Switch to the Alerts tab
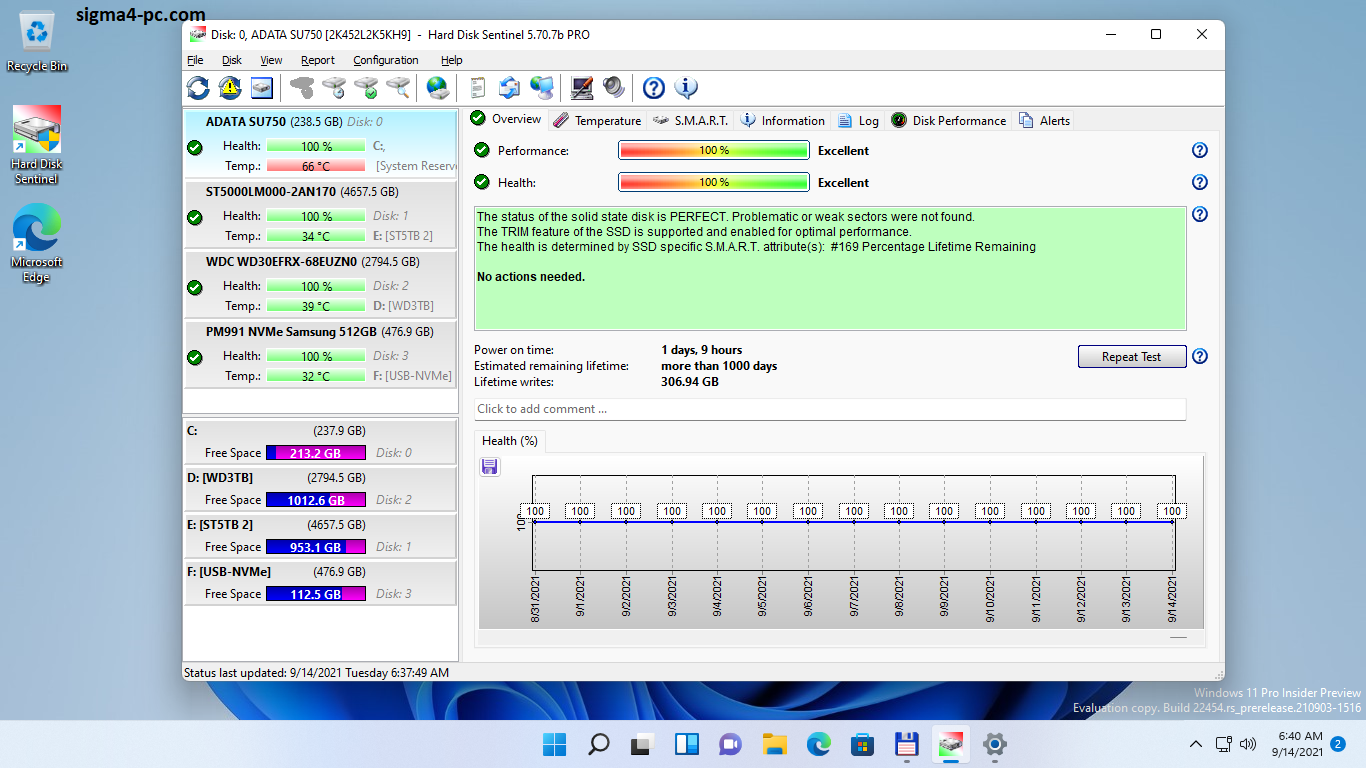 pyautogui.click(x=1045, y=120)
